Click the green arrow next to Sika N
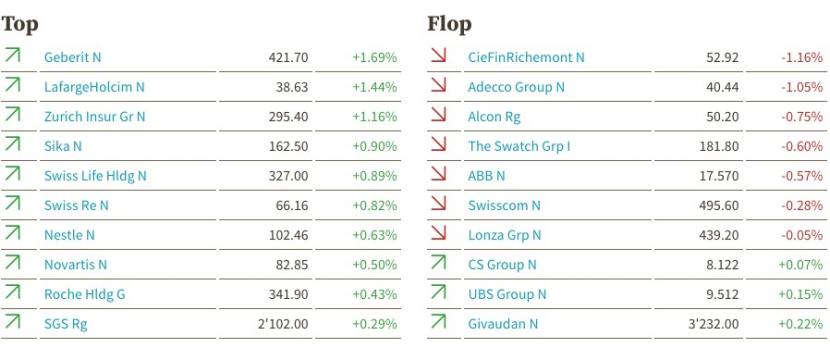This screenshot has width=830, height=360. (x=12, y=144)
